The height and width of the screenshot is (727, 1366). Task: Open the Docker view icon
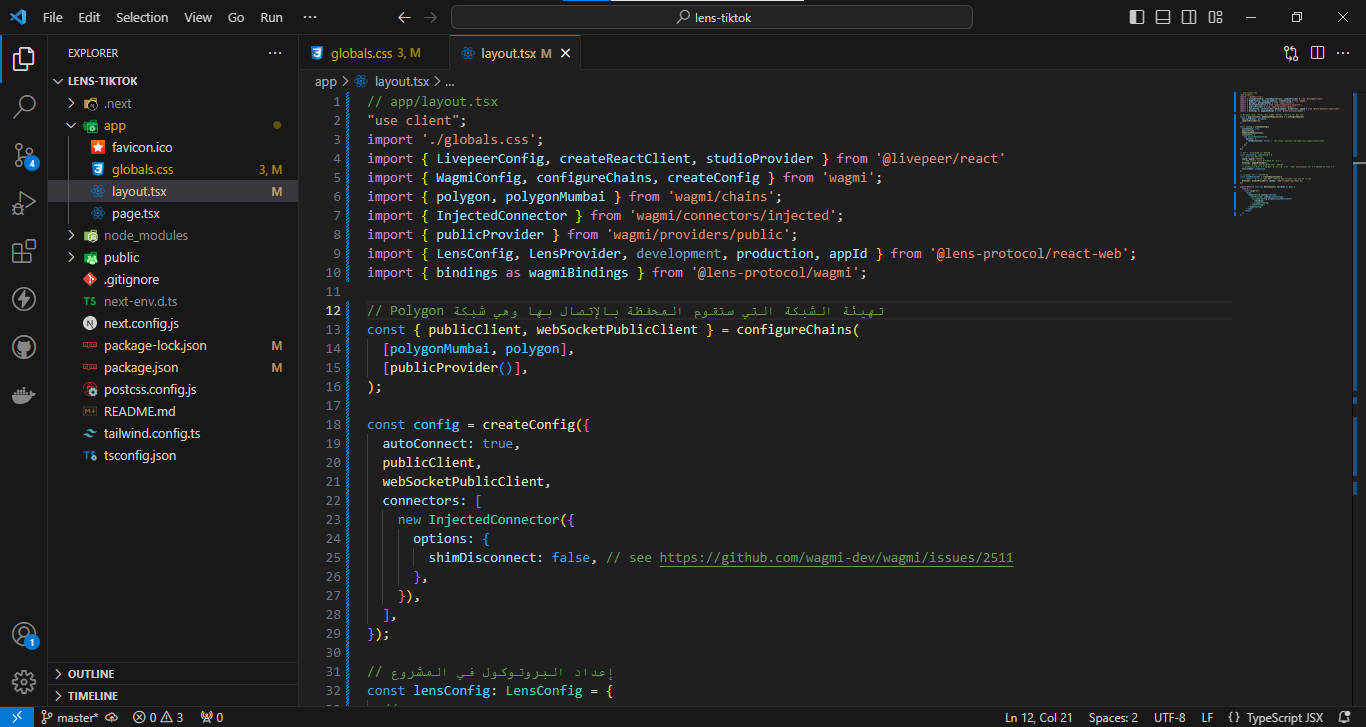(24, 396)
